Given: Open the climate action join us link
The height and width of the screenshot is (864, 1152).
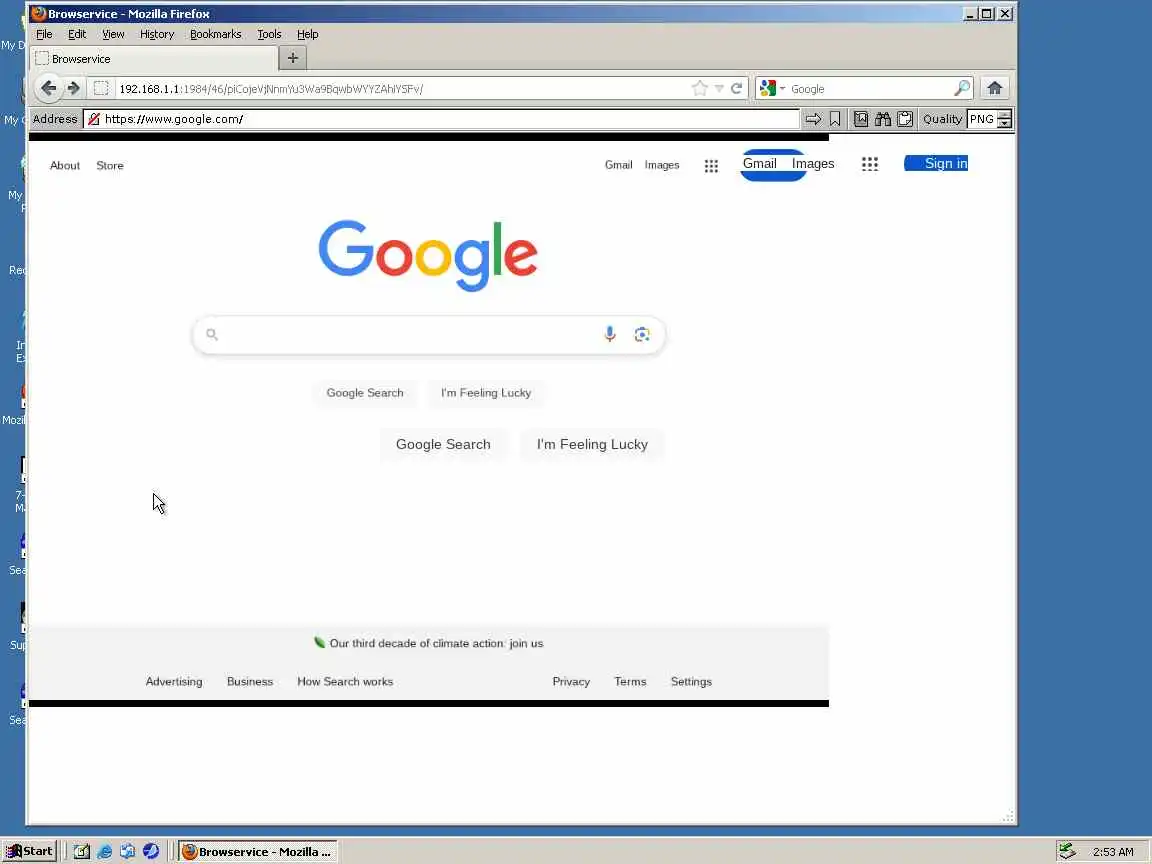Looking at the screenshot, I should pos(436,644).
